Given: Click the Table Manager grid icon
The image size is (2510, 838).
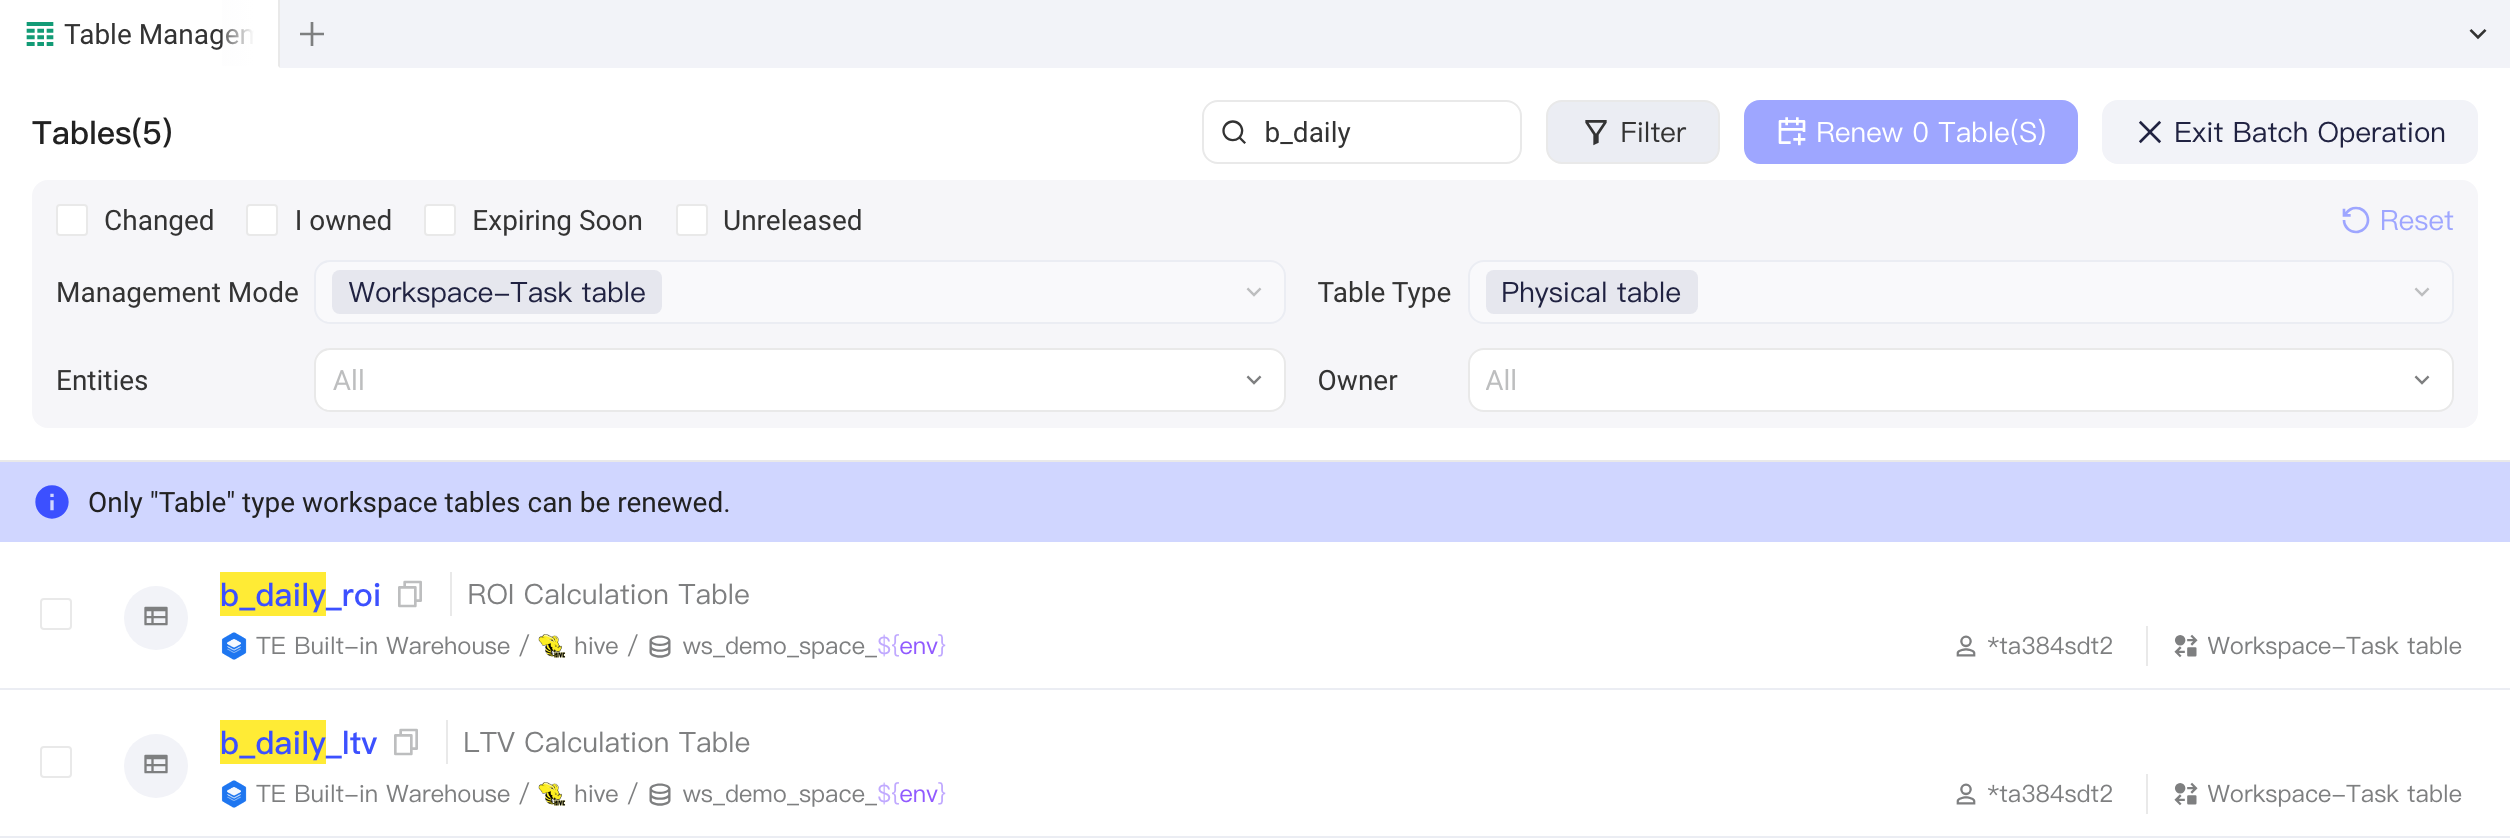Looking at the screenshot, I should [40, 34].
